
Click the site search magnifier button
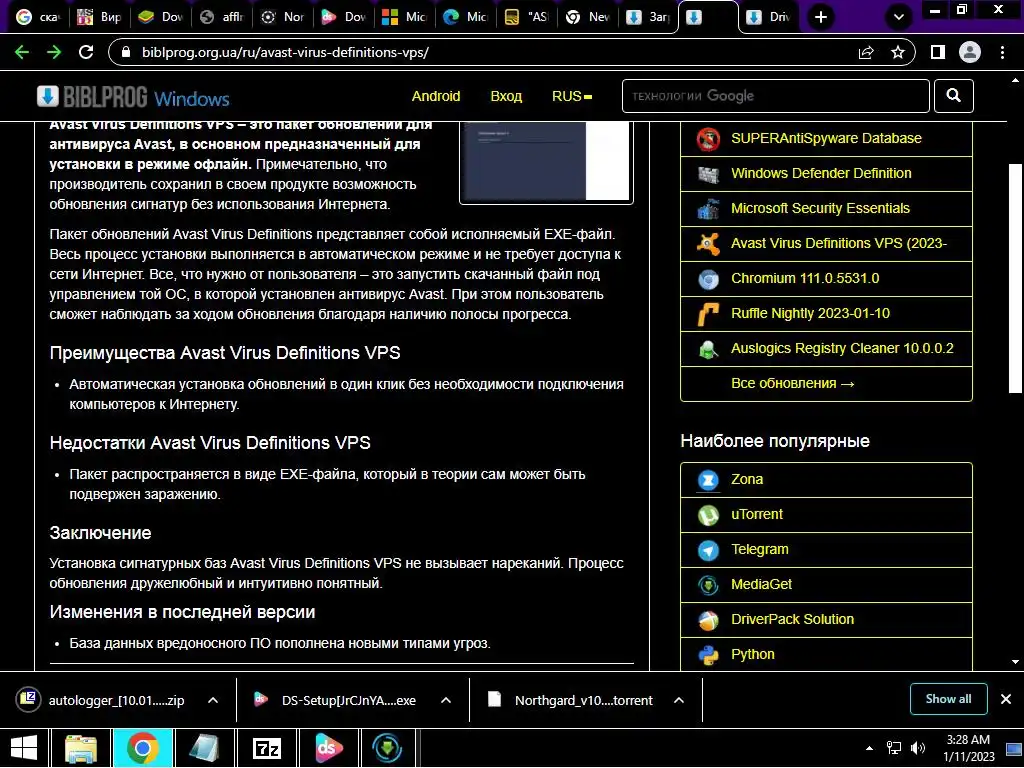953,96
